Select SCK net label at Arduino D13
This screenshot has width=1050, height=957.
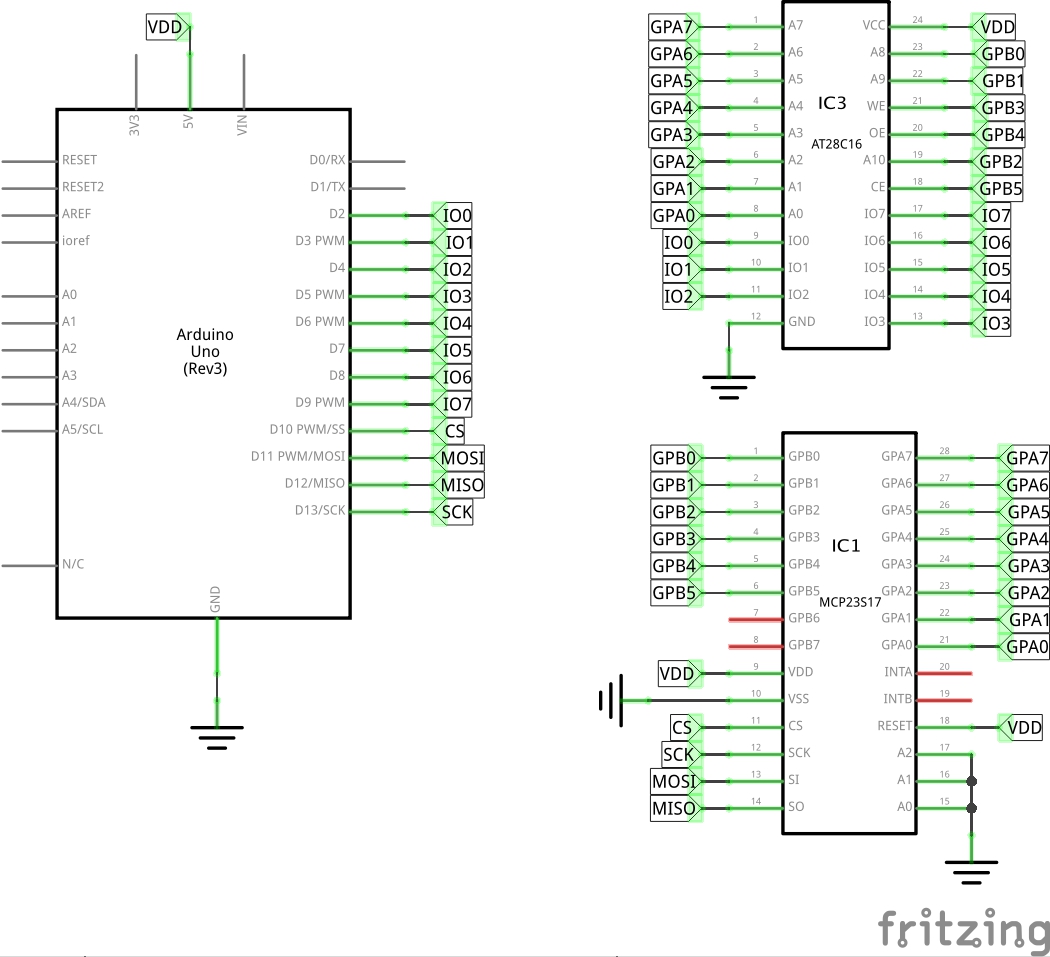(x=453, y=512)
